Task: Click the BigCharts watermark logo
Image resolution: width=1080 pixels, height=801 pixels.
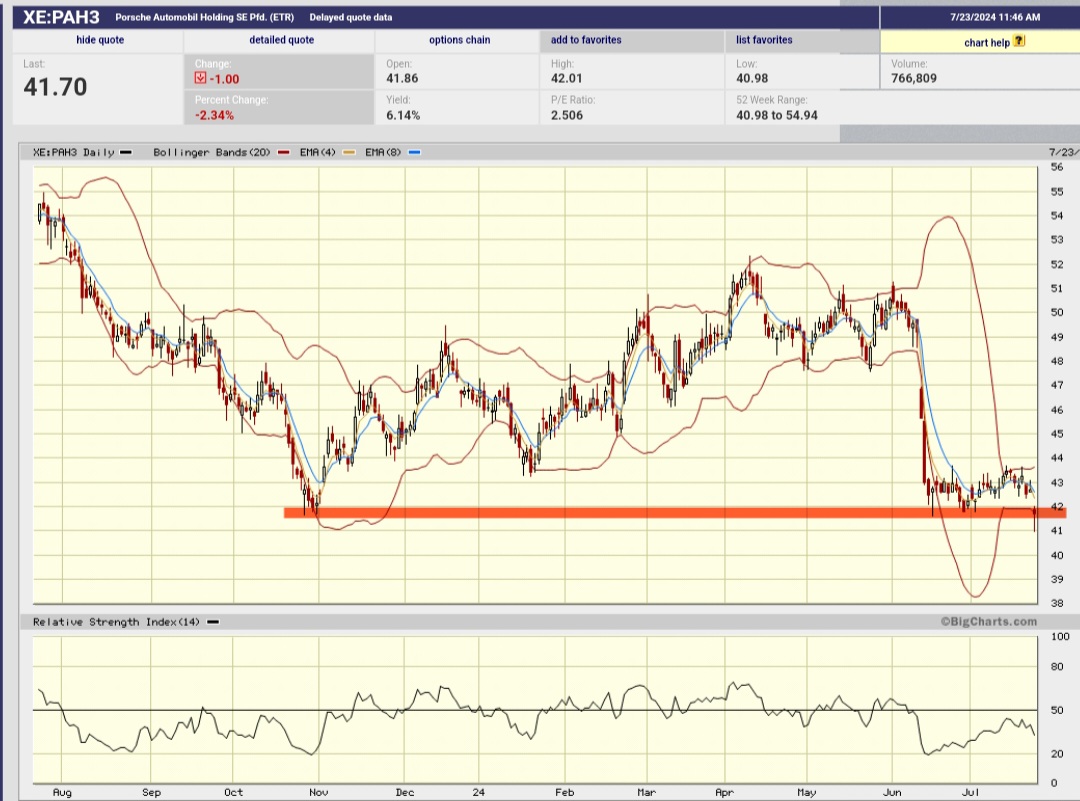Action: [x=991, y=621]
